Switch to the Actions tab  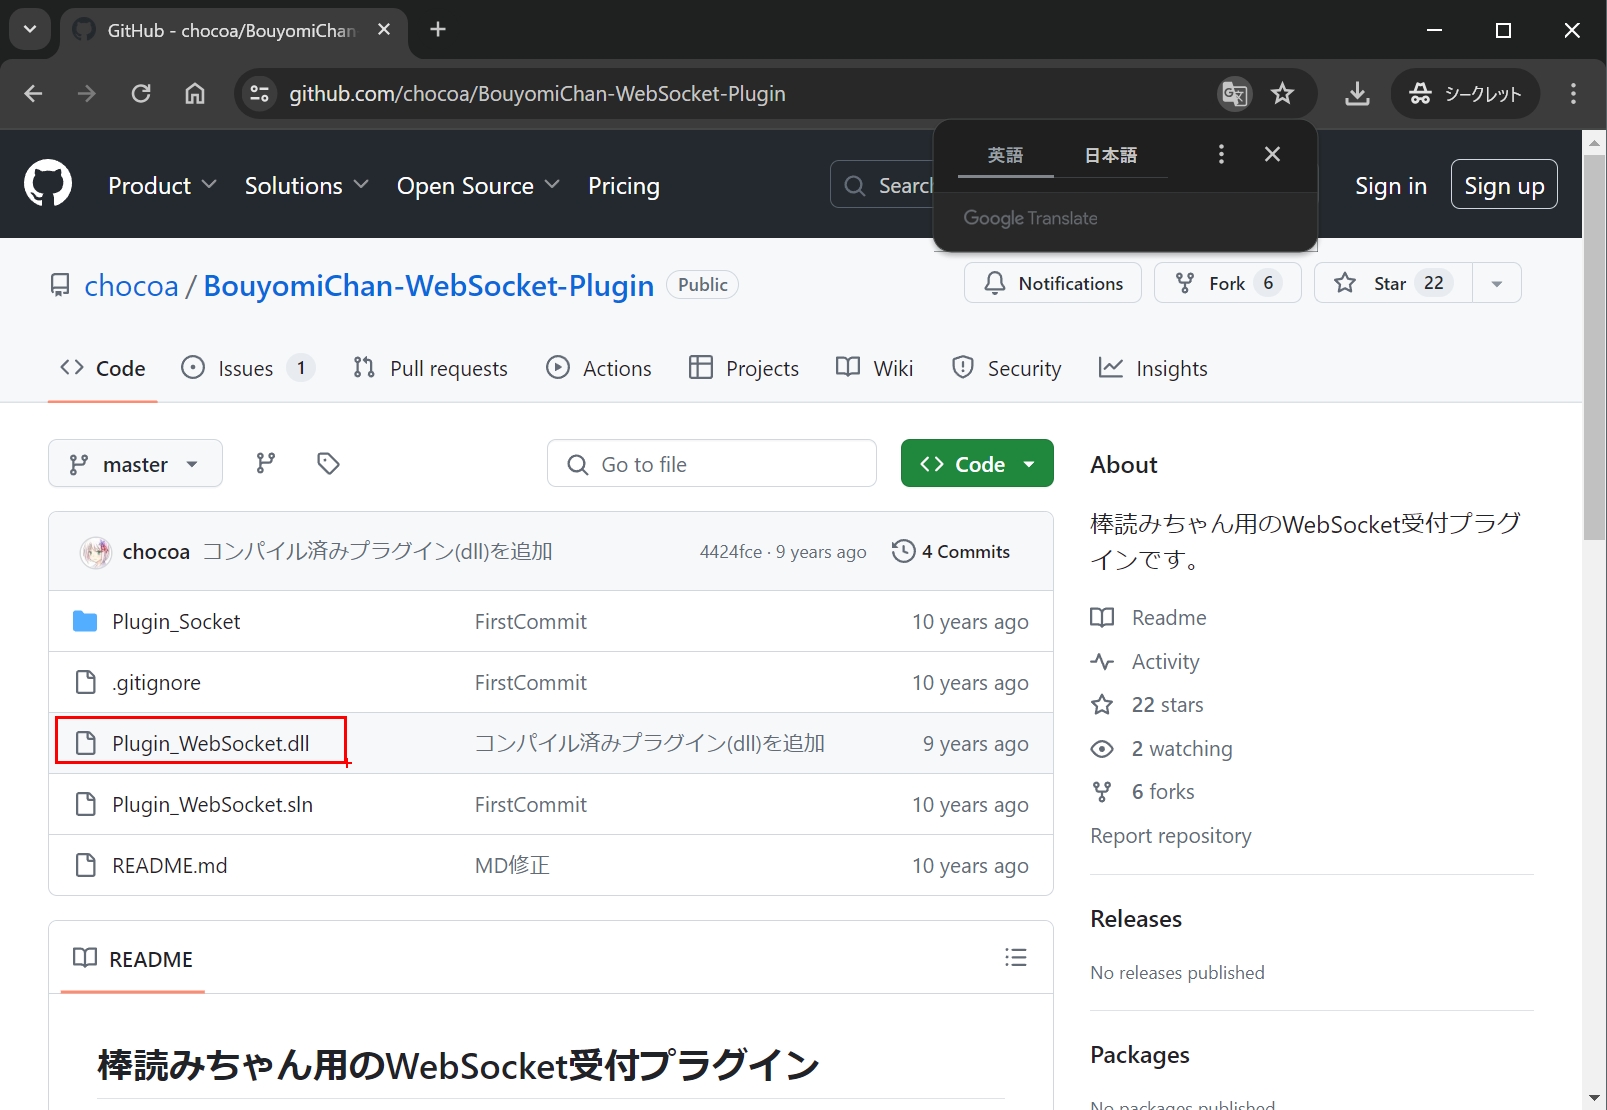pos(599,368)
